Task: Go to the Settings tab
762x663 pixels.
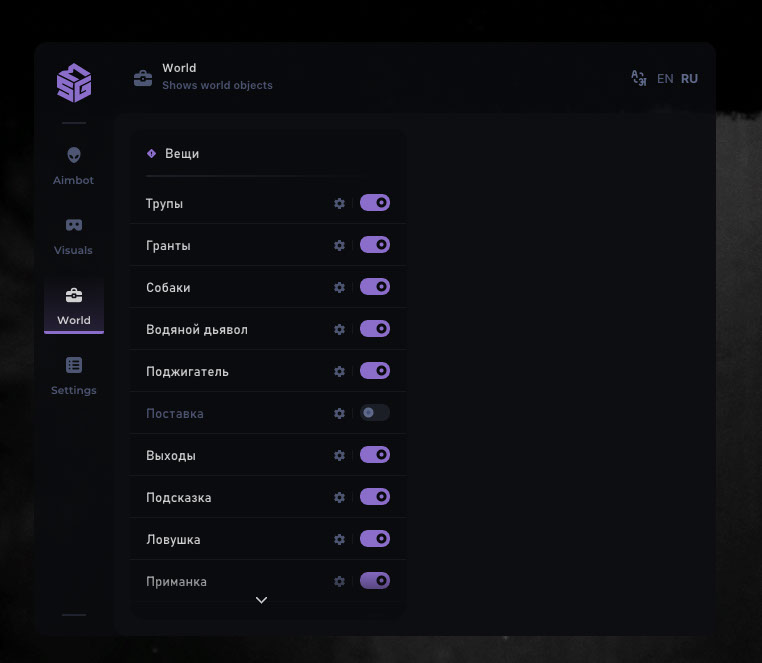Action: tap(74, 376)
